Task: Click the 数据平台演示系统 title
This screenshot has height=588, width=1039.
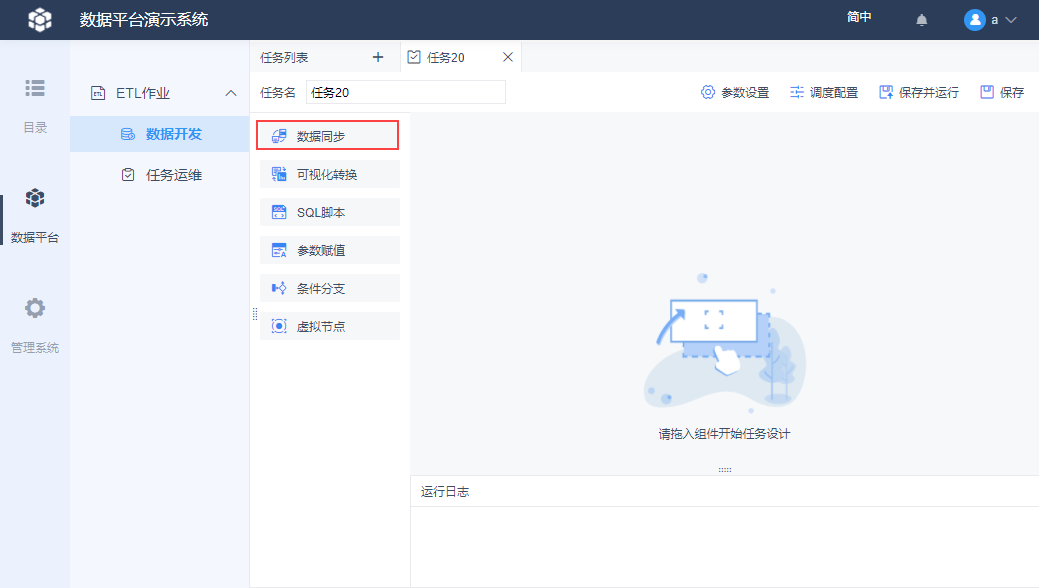Action: [x=144, y=20]
